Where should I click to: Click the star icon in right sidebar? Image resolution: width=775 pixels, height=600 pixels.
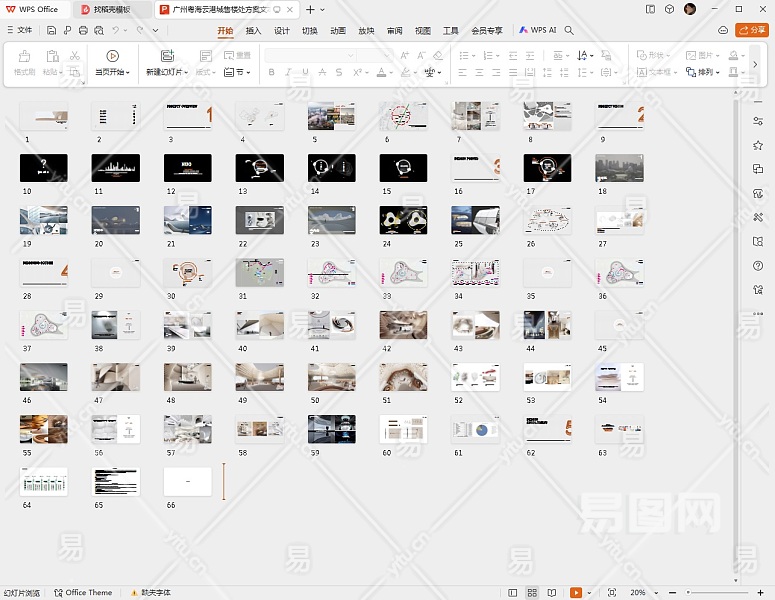point(758,145)
